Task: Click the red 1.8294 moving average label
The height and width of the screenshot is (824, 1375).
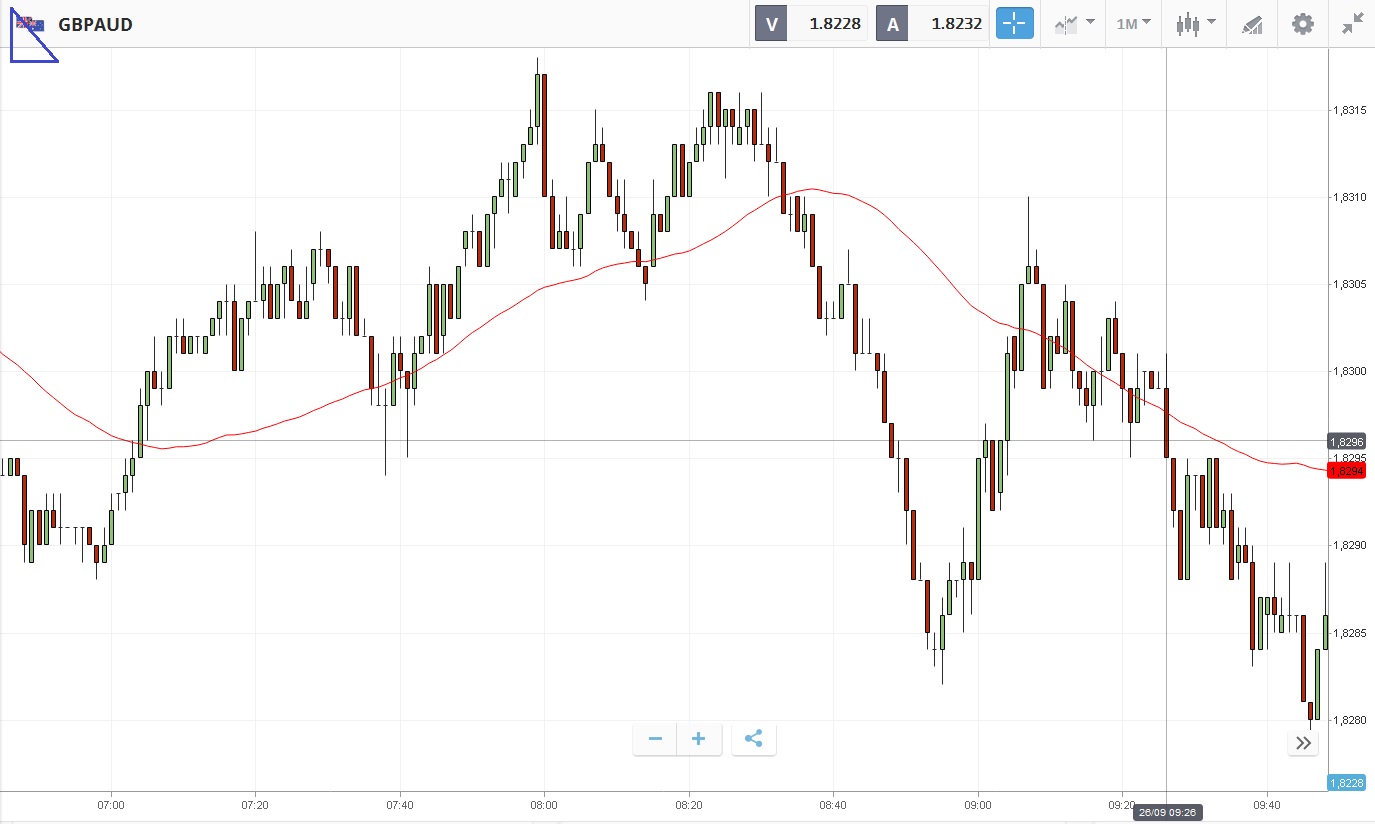Action: pos(1346,470)
